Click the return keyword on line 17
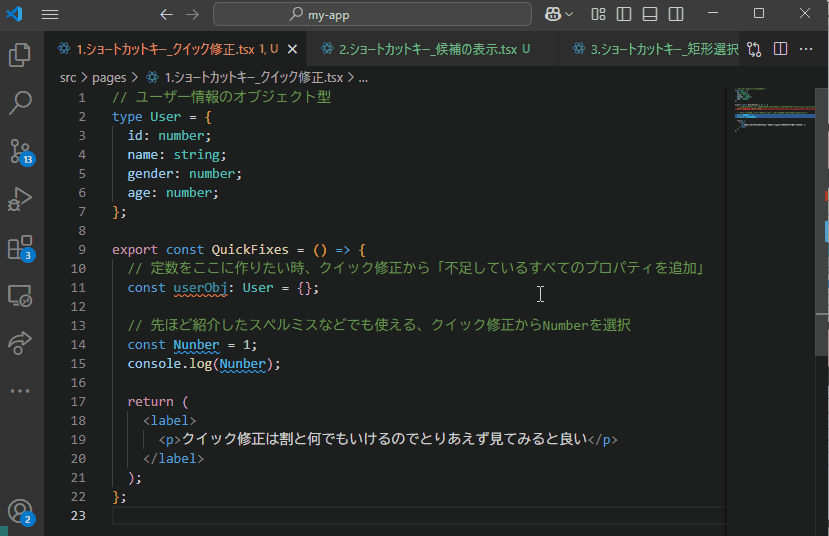The height and width of the screenshot is (536, 829). pyautogui.click(x=150, y=402)
